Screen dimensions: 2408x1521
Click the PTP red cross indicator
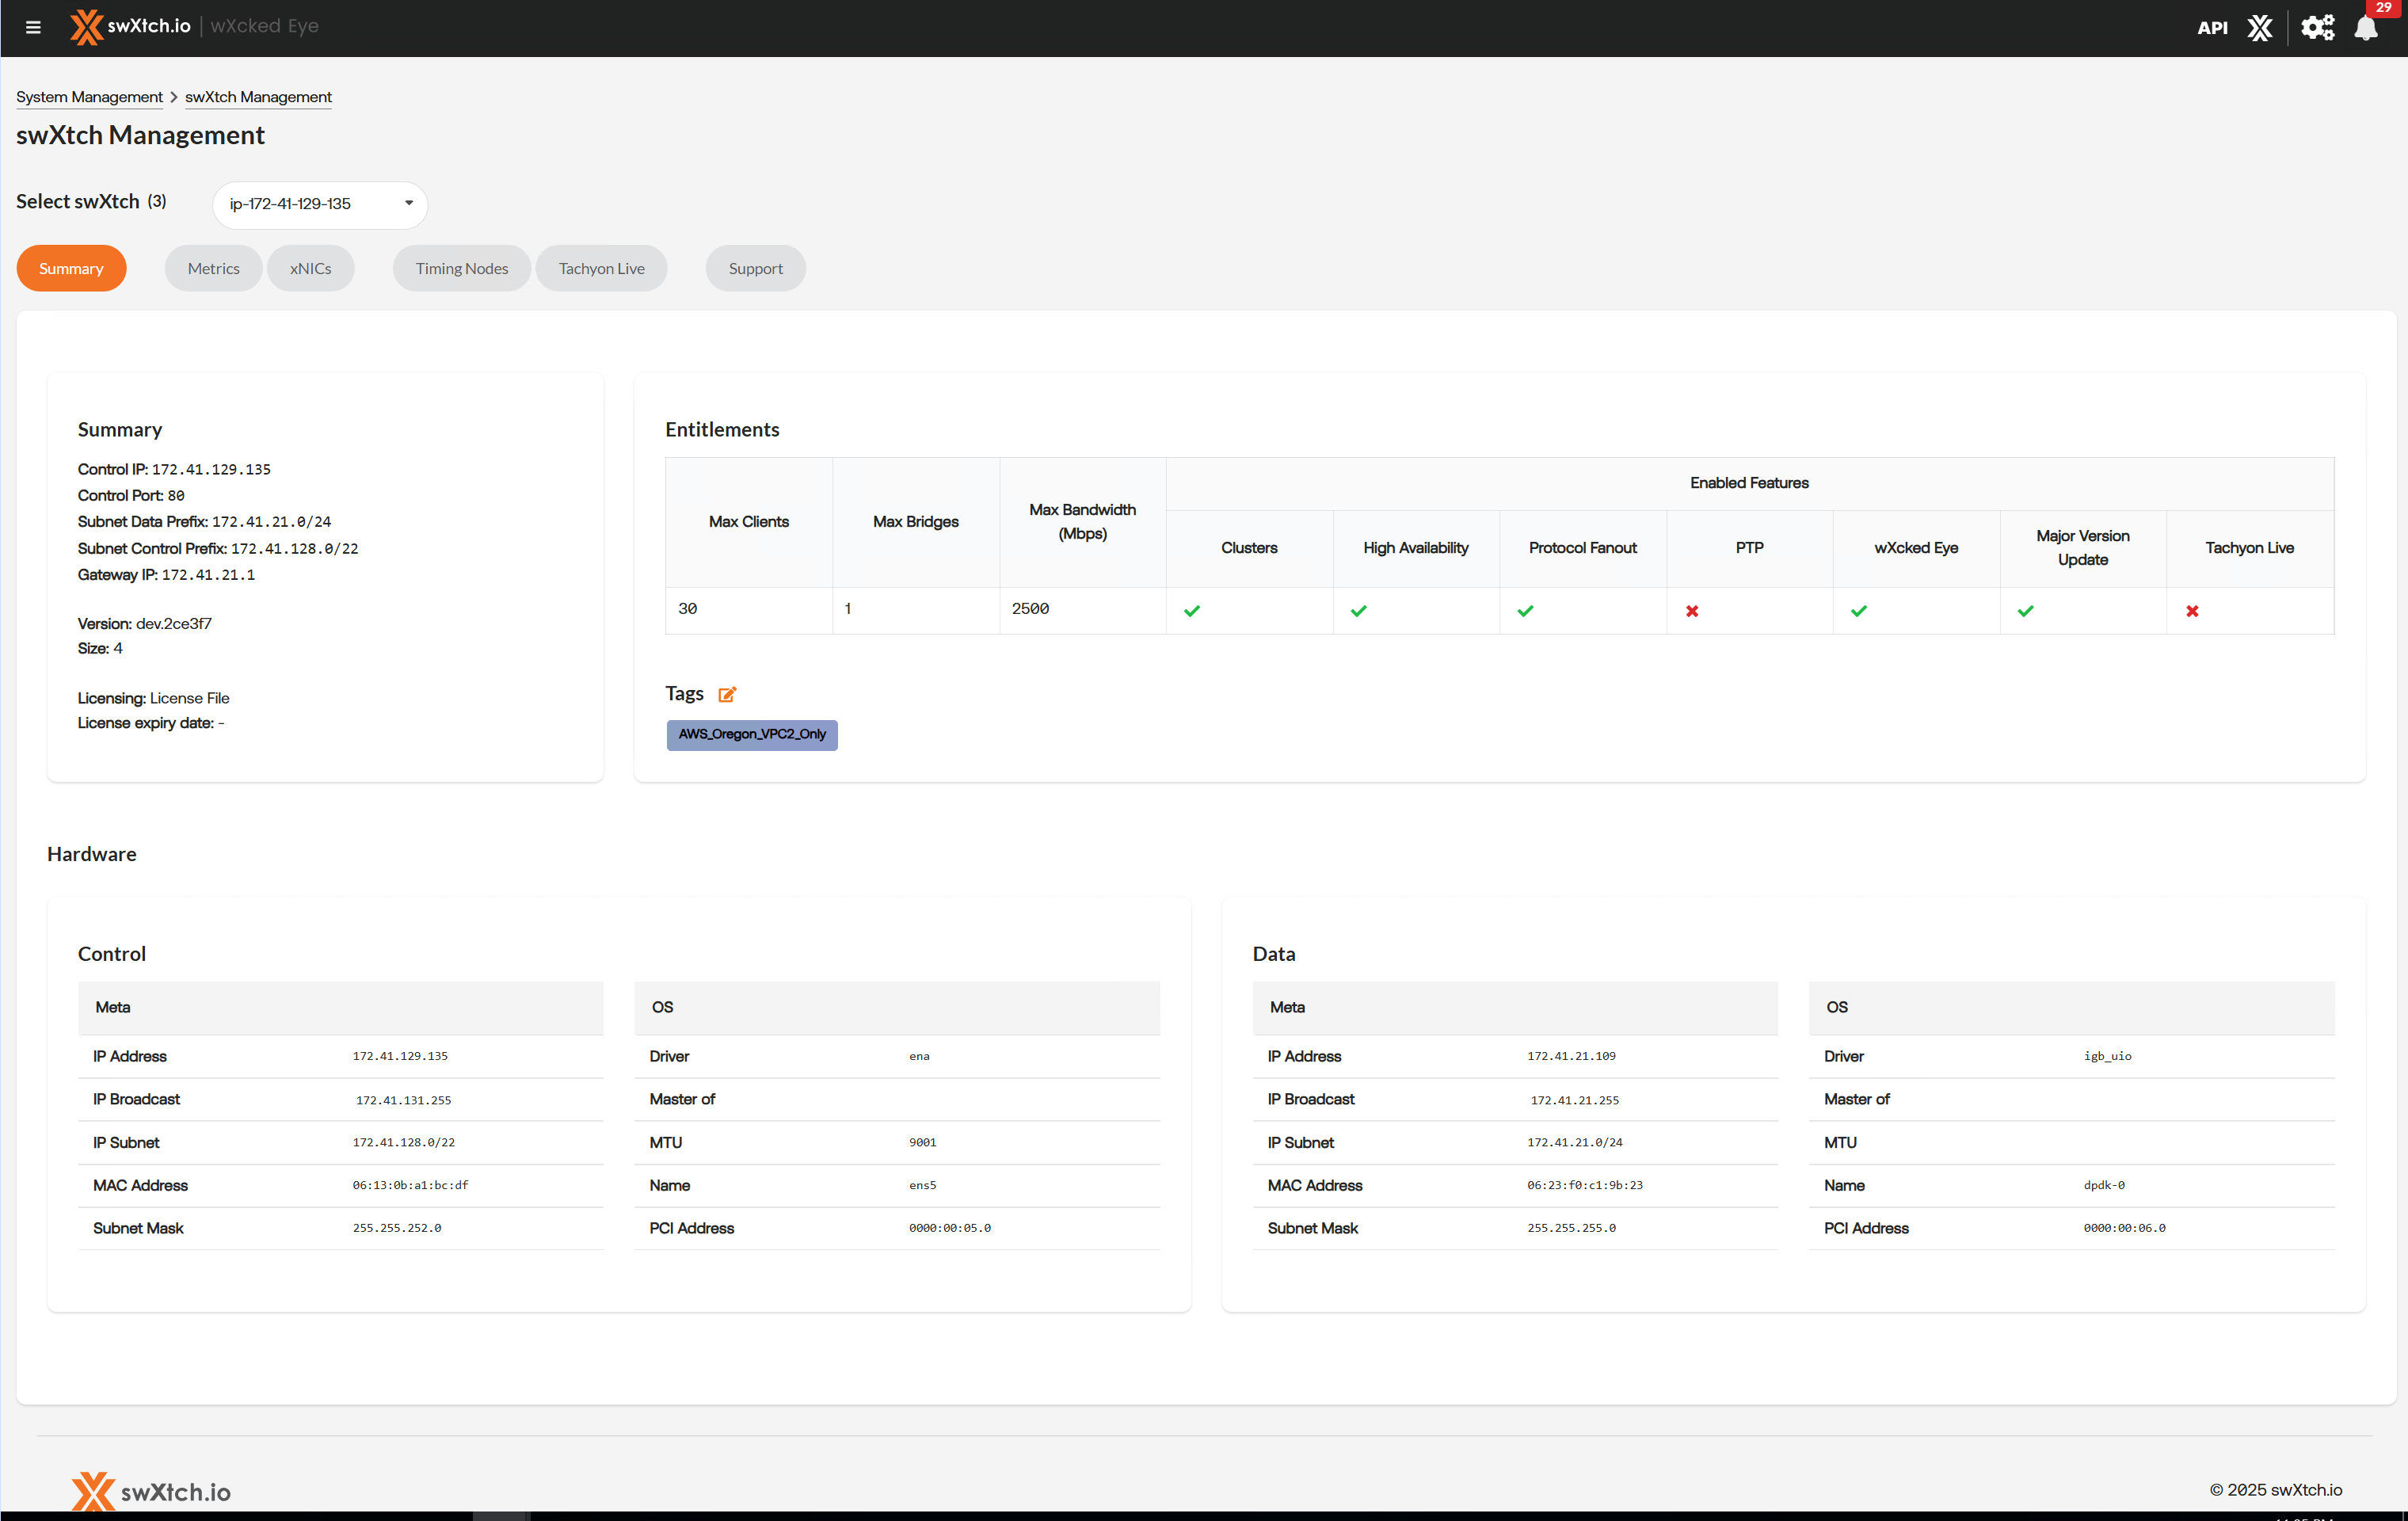point(1692,611)
